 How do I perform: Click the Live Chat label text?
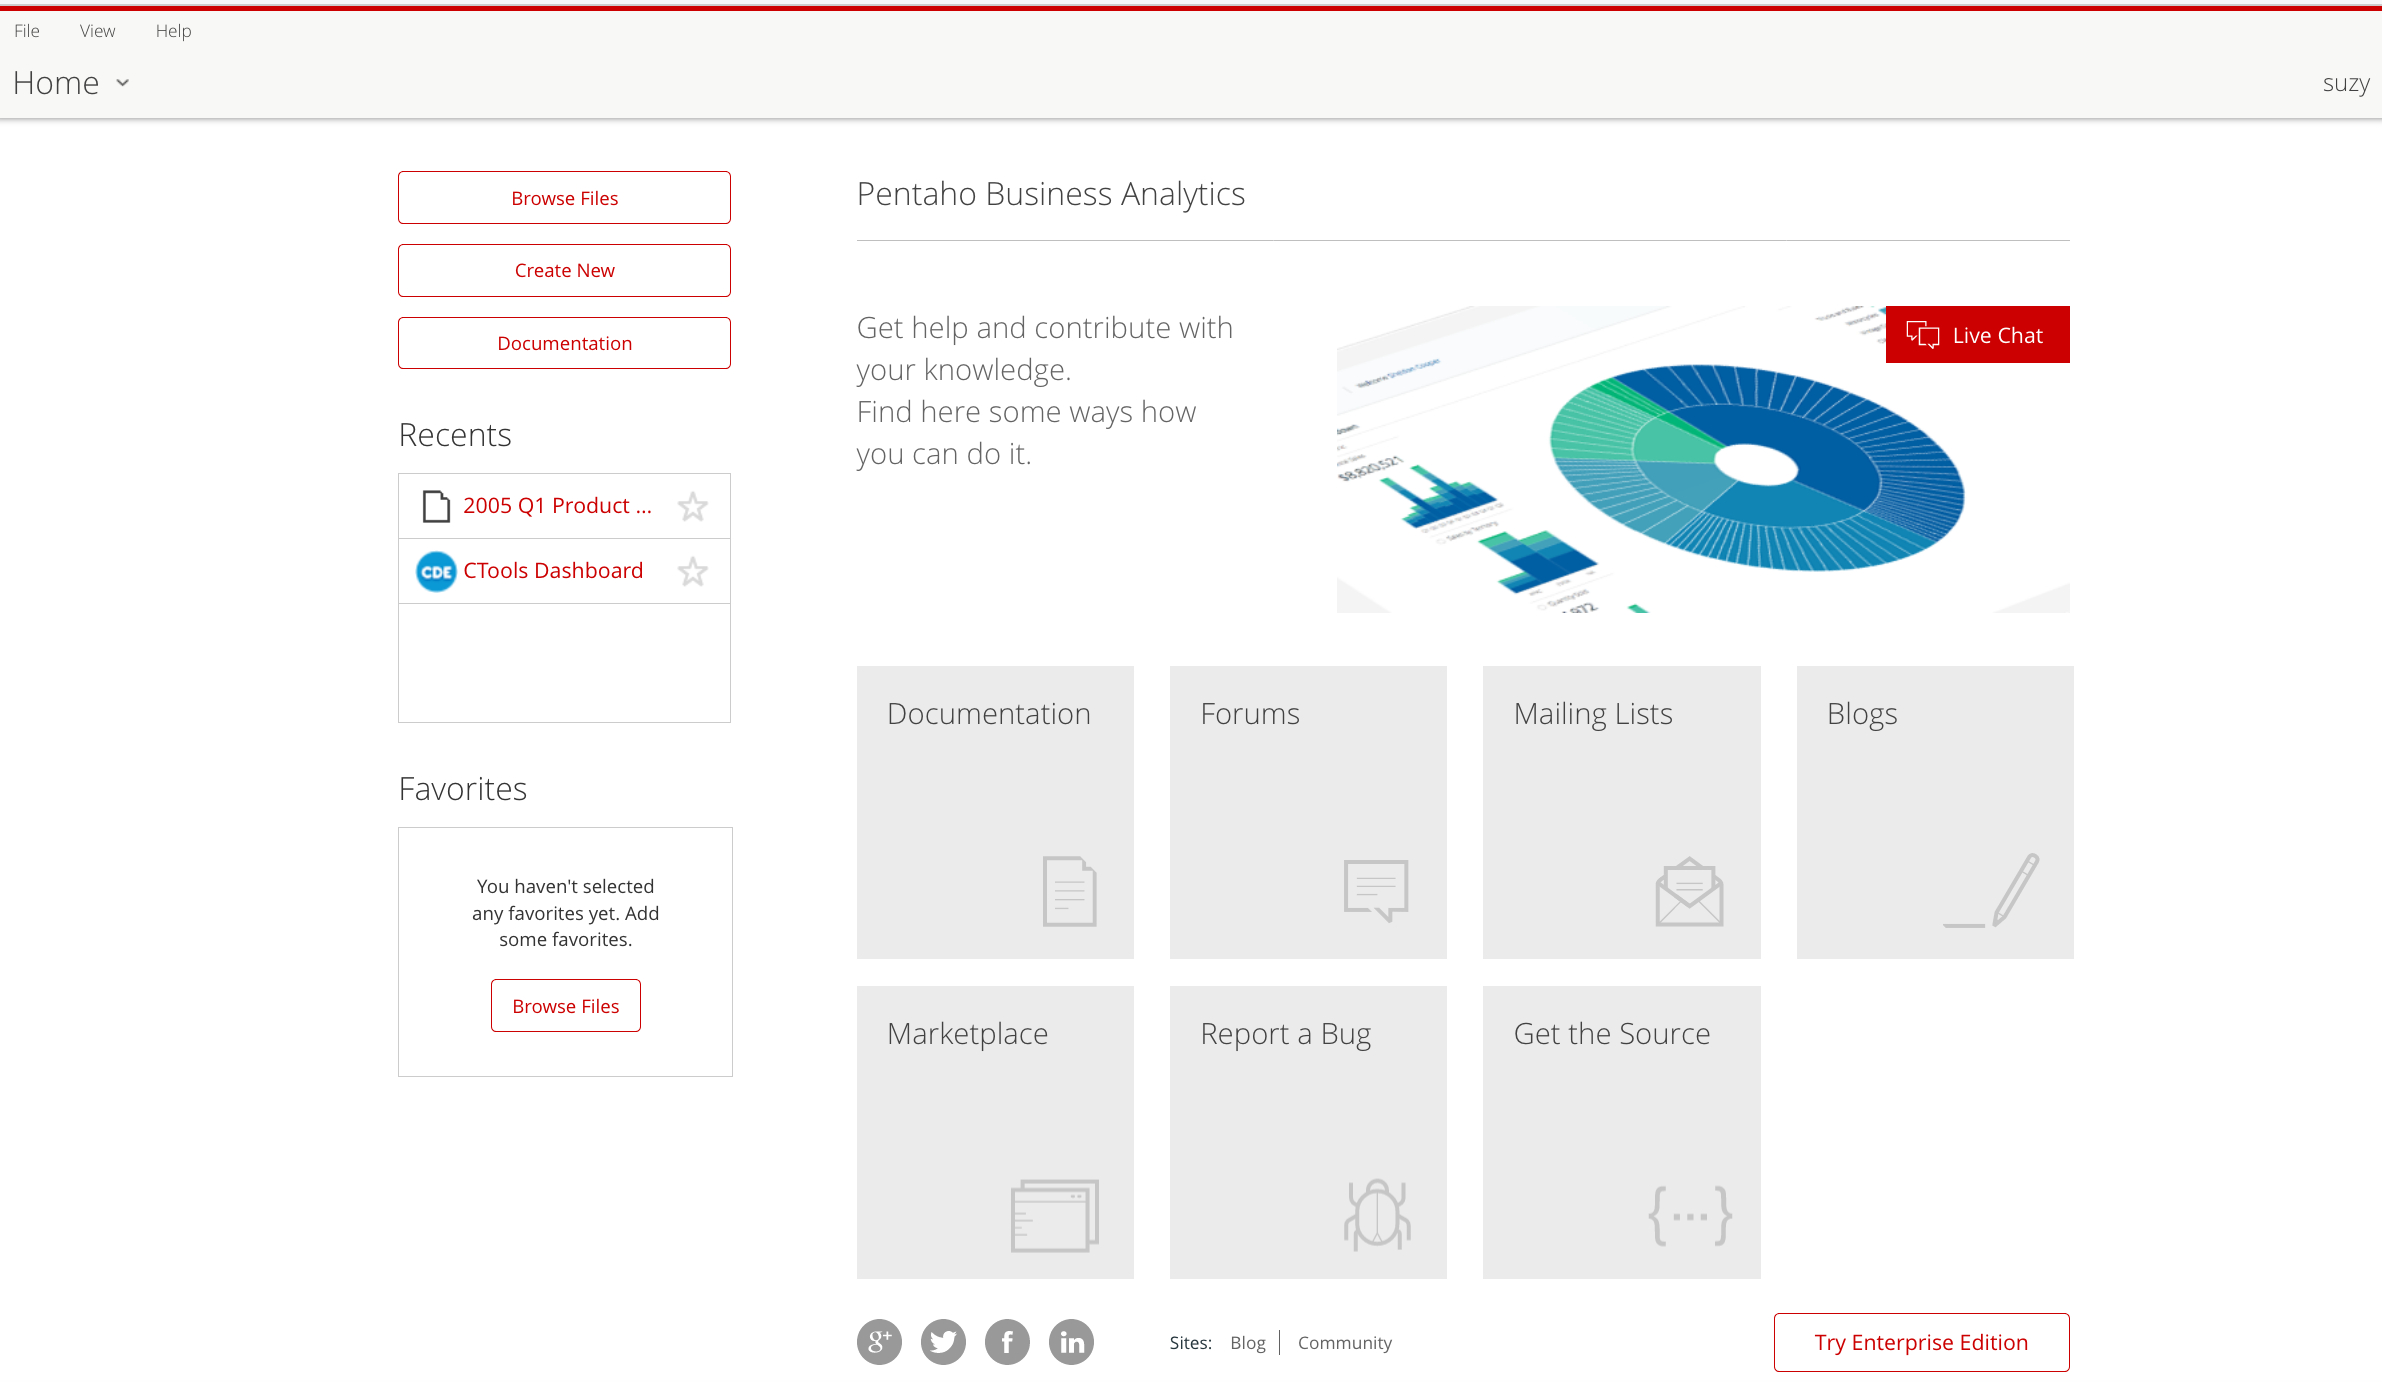tap(1997, 335)
